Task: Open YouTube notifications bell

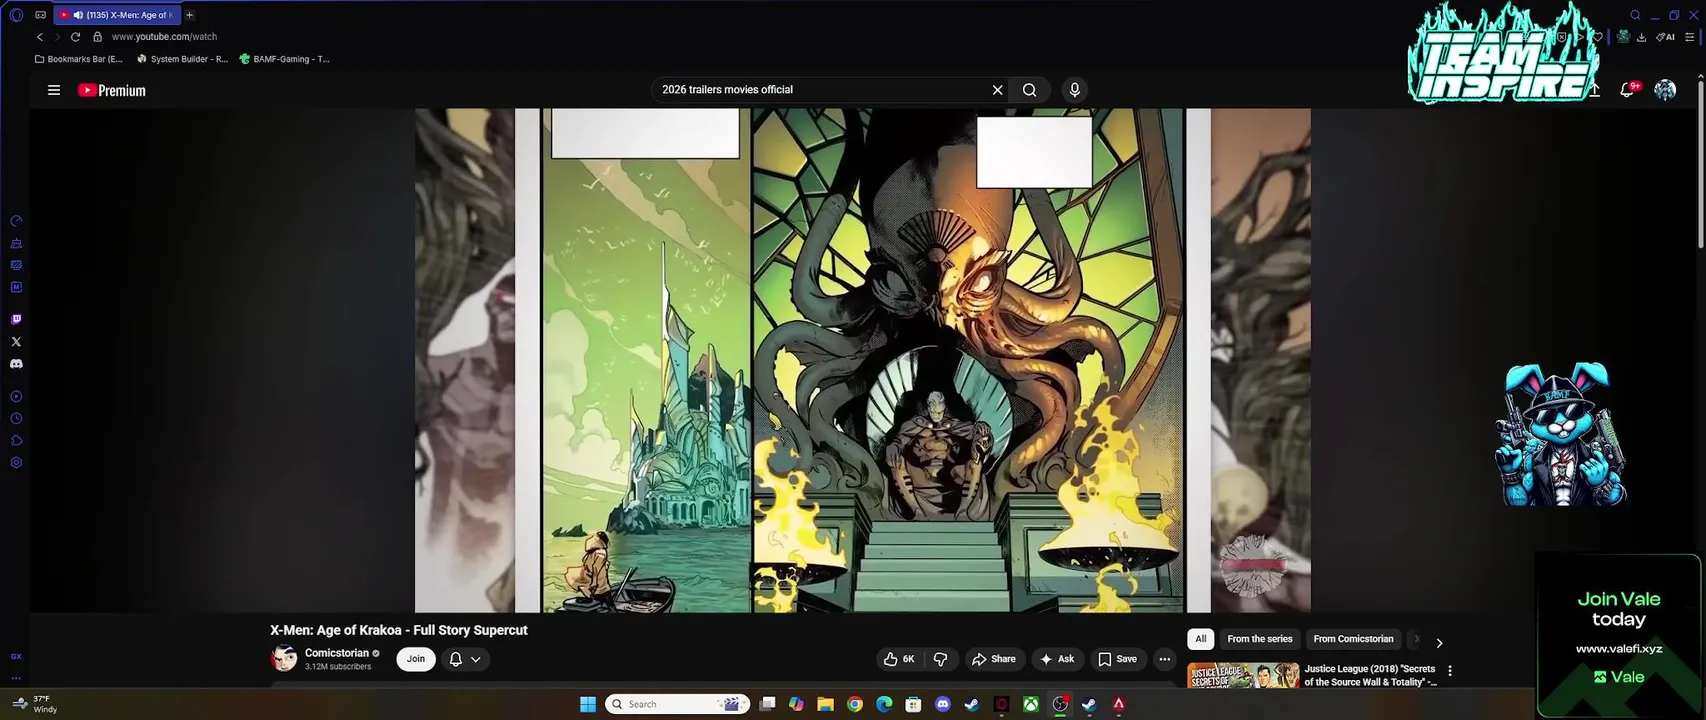Action: 1627,90
